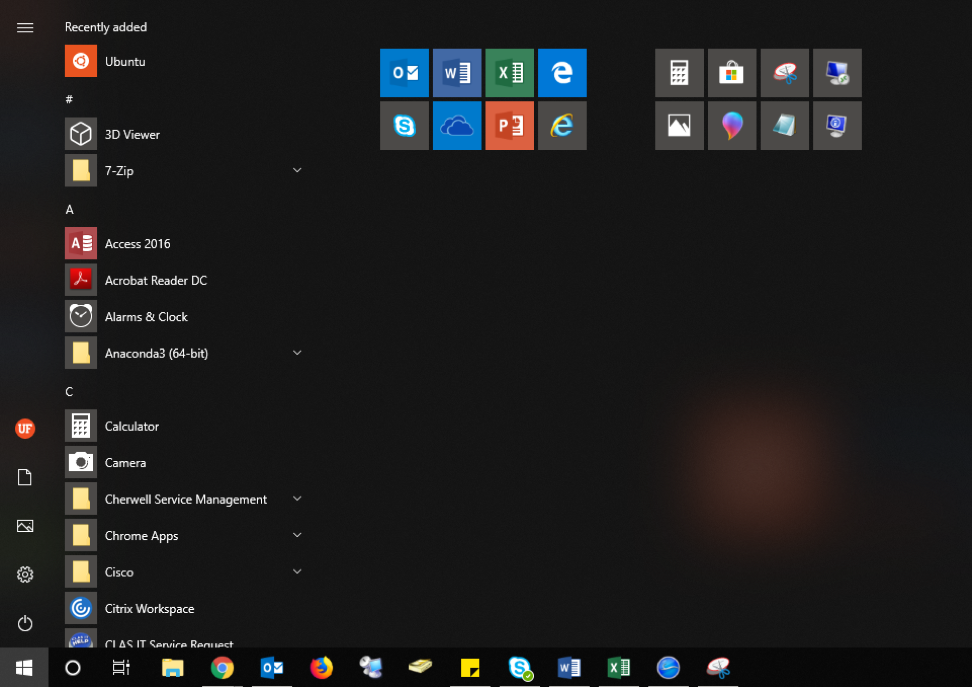The width and height of the screenshot is (972, 687).
Task: Expand the 7-Zip folder chevron
Action: point(297,170)
